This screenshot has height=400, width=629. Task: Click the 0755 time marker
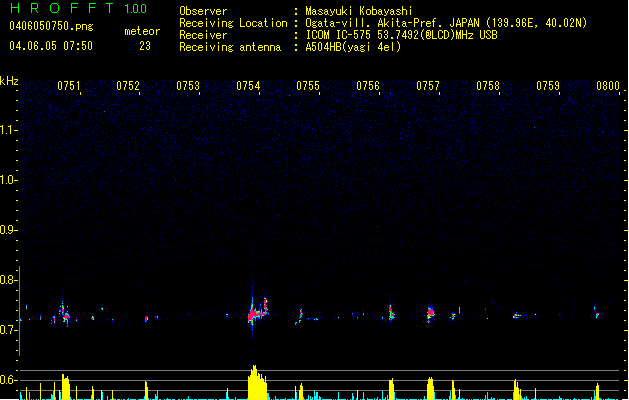point(308,86)
